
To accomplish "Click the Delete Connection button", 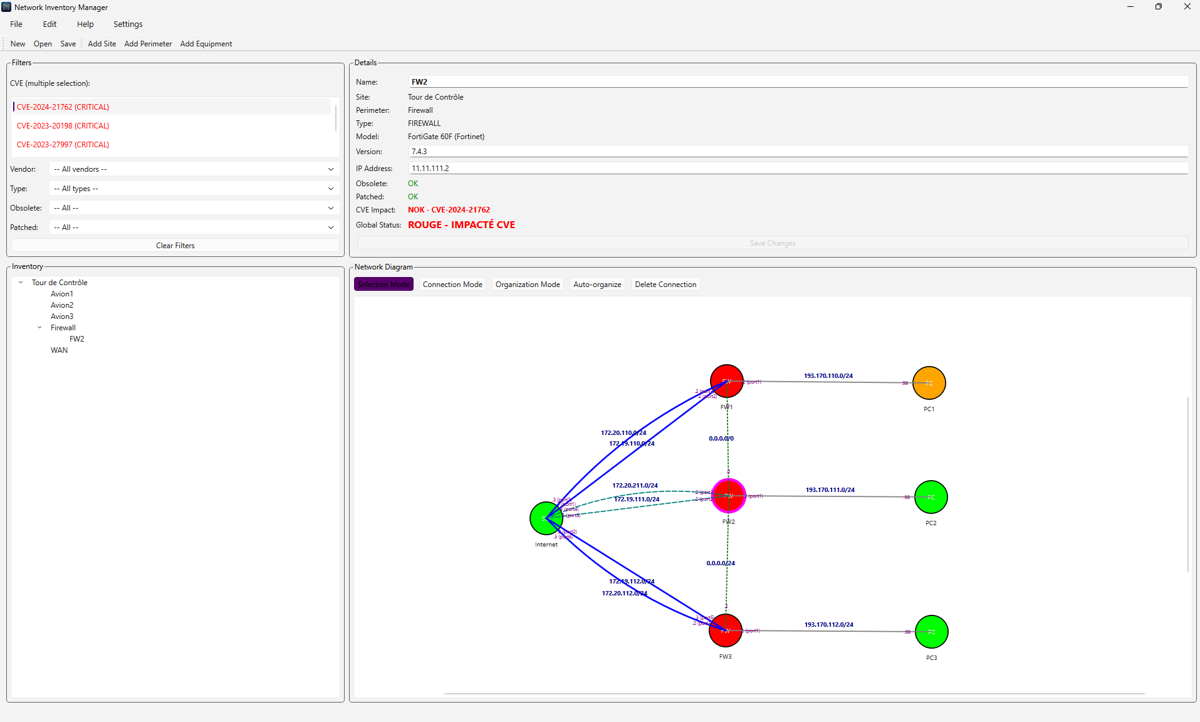I will click(666, 284).
